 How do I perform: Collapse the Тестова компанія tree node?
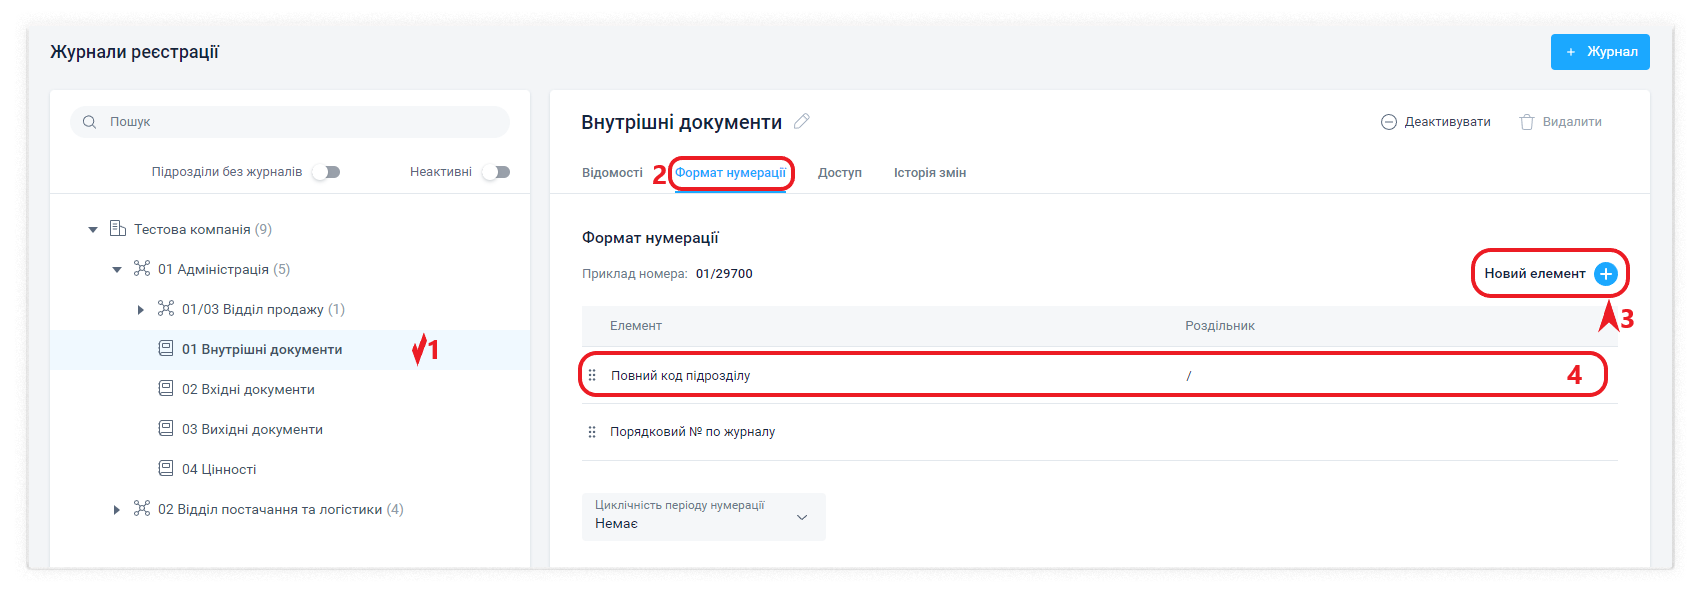(x=93, y=230)
